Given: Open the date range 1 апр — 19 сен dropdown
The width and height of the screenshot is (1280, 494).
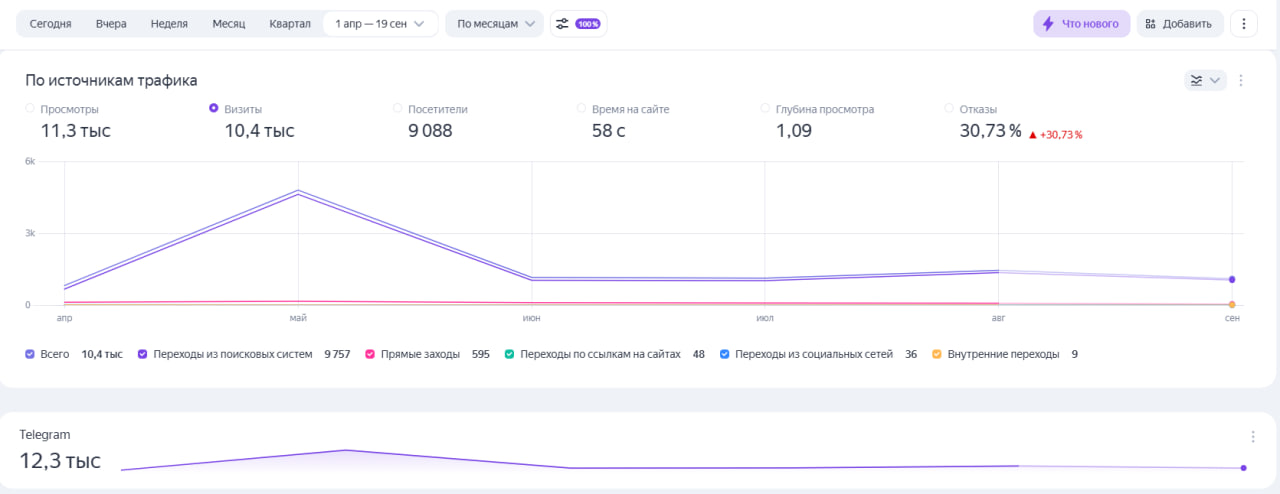Looking at the screenshot, I should click(380, 24).
